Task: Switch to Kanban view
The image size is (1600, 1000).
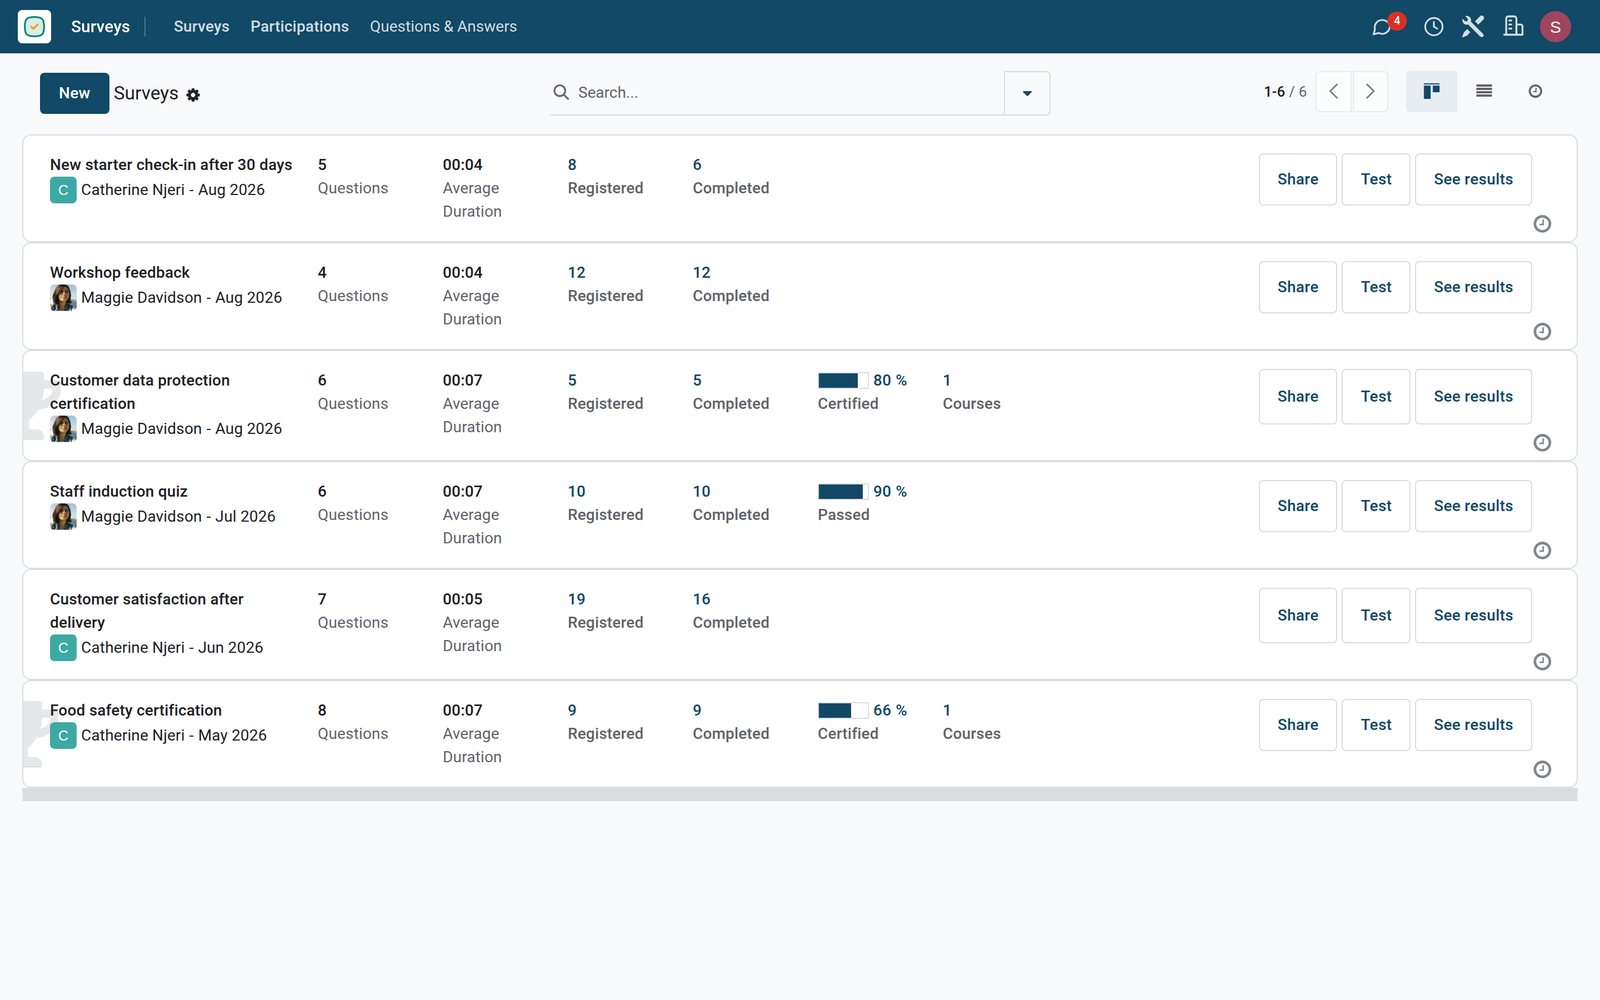Action: pos(1431,91)
